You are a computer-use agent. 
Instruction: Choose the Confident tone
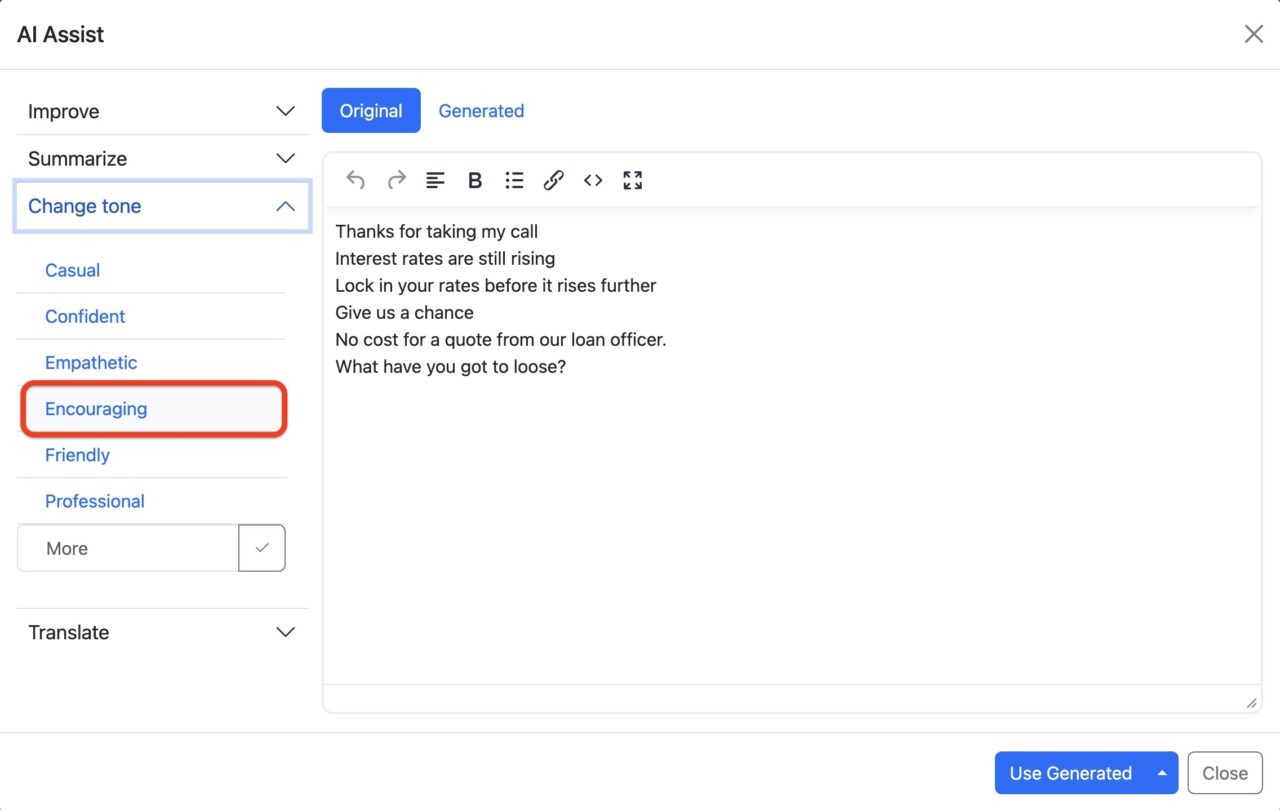(x=151, y=316)
